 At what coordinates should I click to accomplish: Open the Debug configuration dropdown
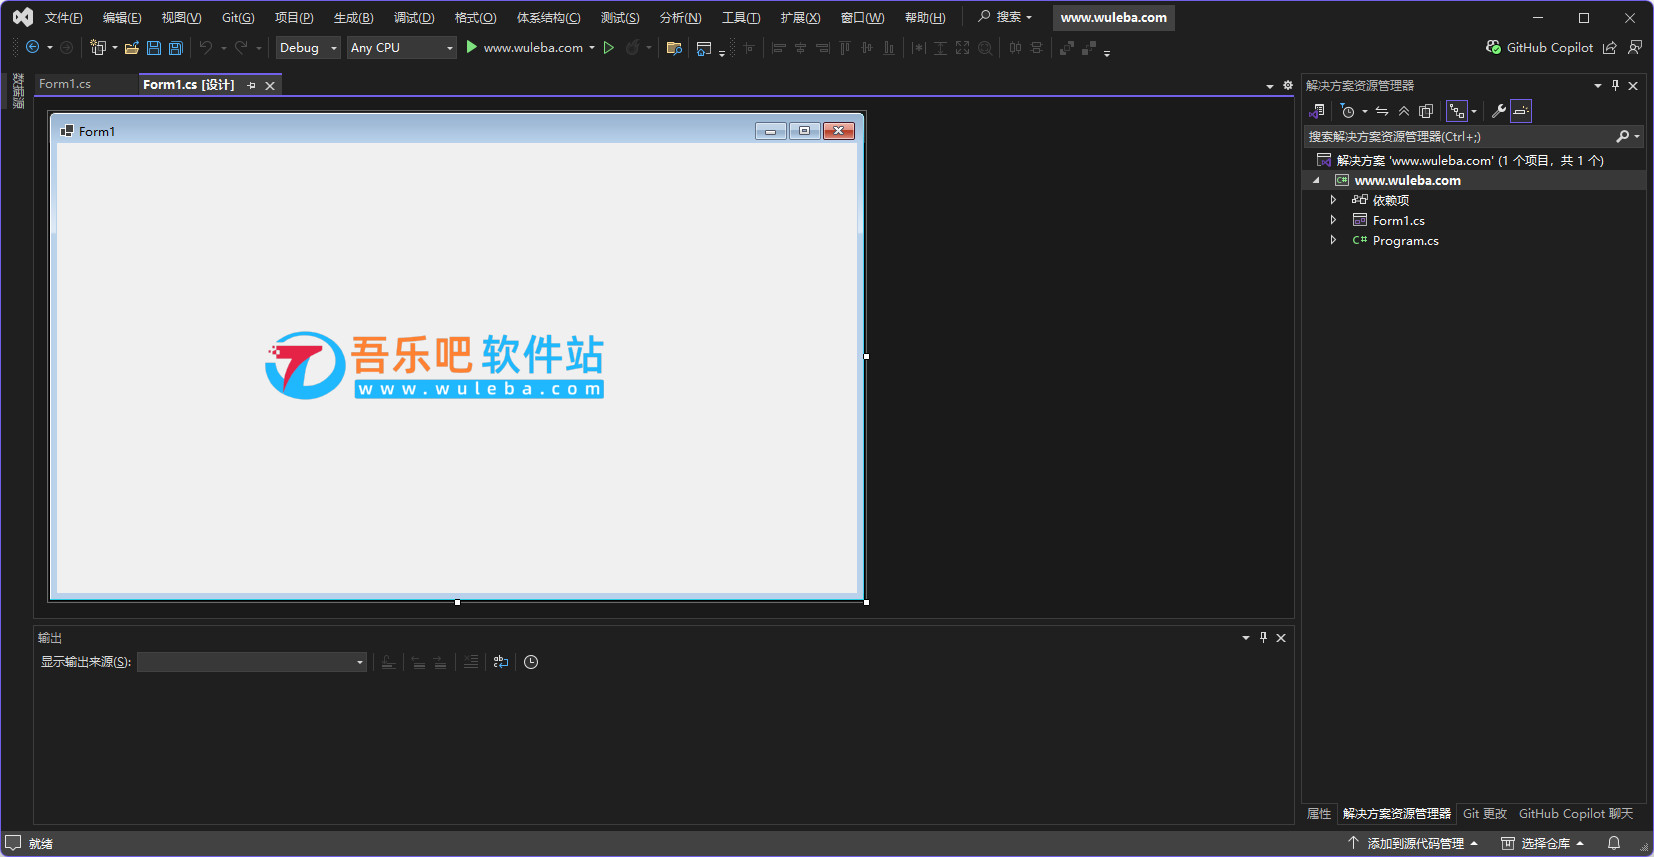307,48
